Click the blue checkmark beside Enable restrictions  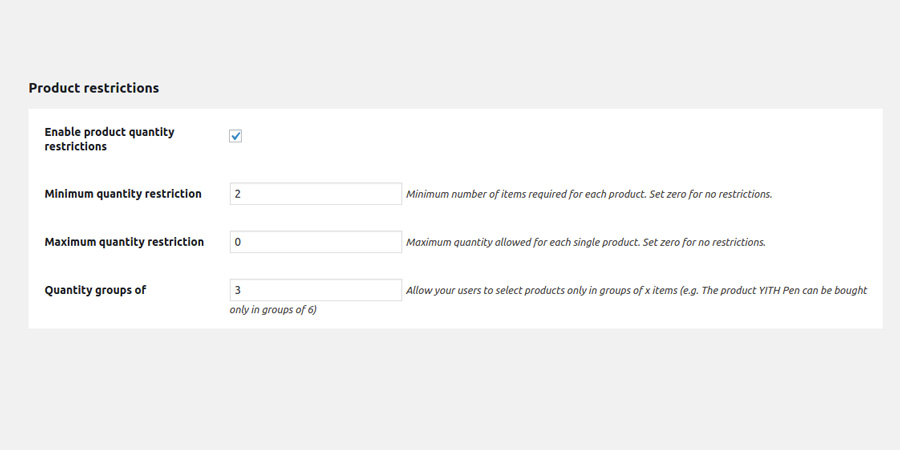tap(236, 136)
